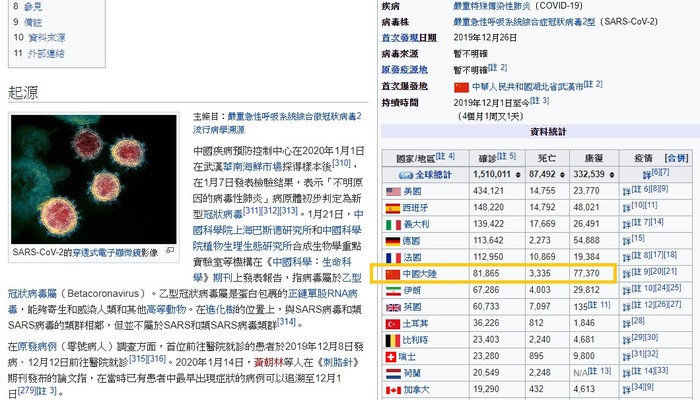Open the 高等動物 link
The height and width of the screenshot is (400, 700).
(167, 309)
